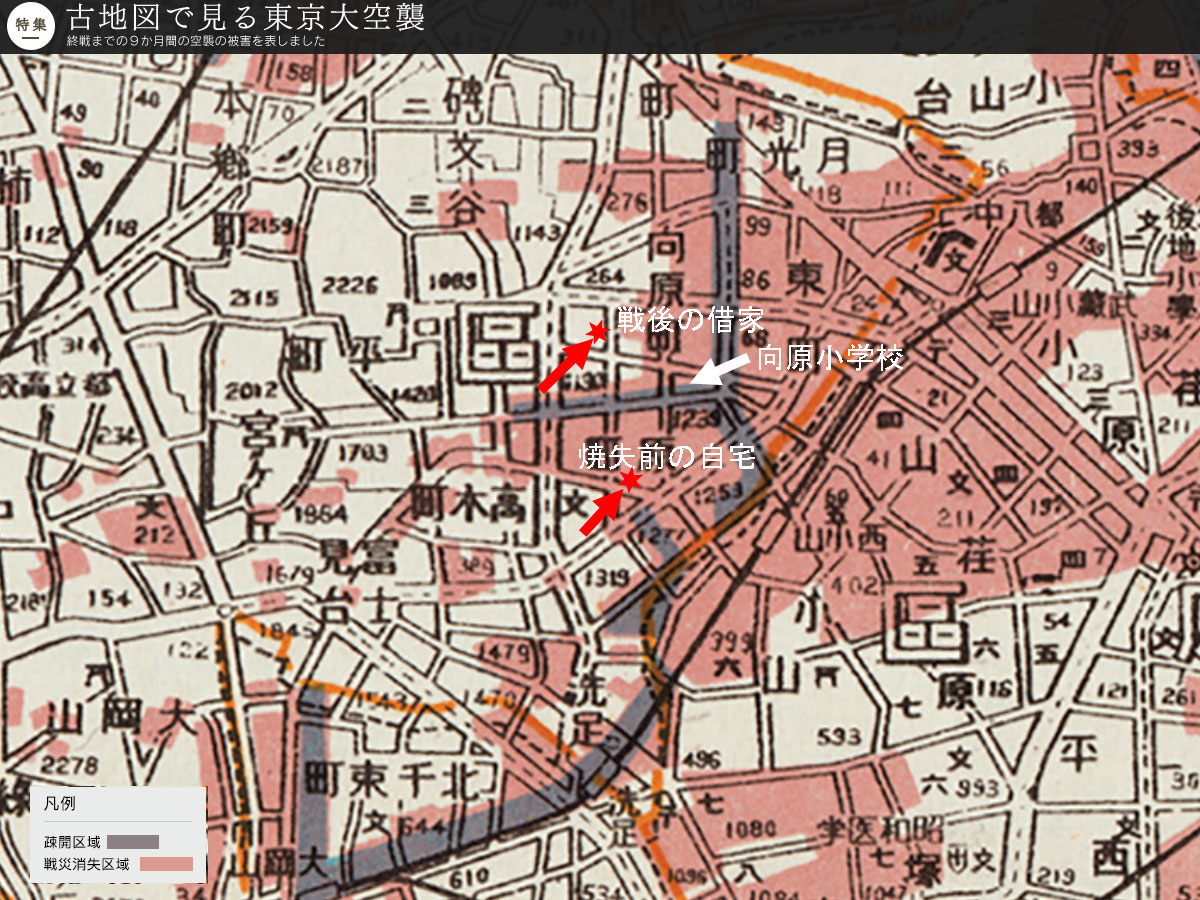Click the 北千束町 place name on map

click(x=400, y=777)
